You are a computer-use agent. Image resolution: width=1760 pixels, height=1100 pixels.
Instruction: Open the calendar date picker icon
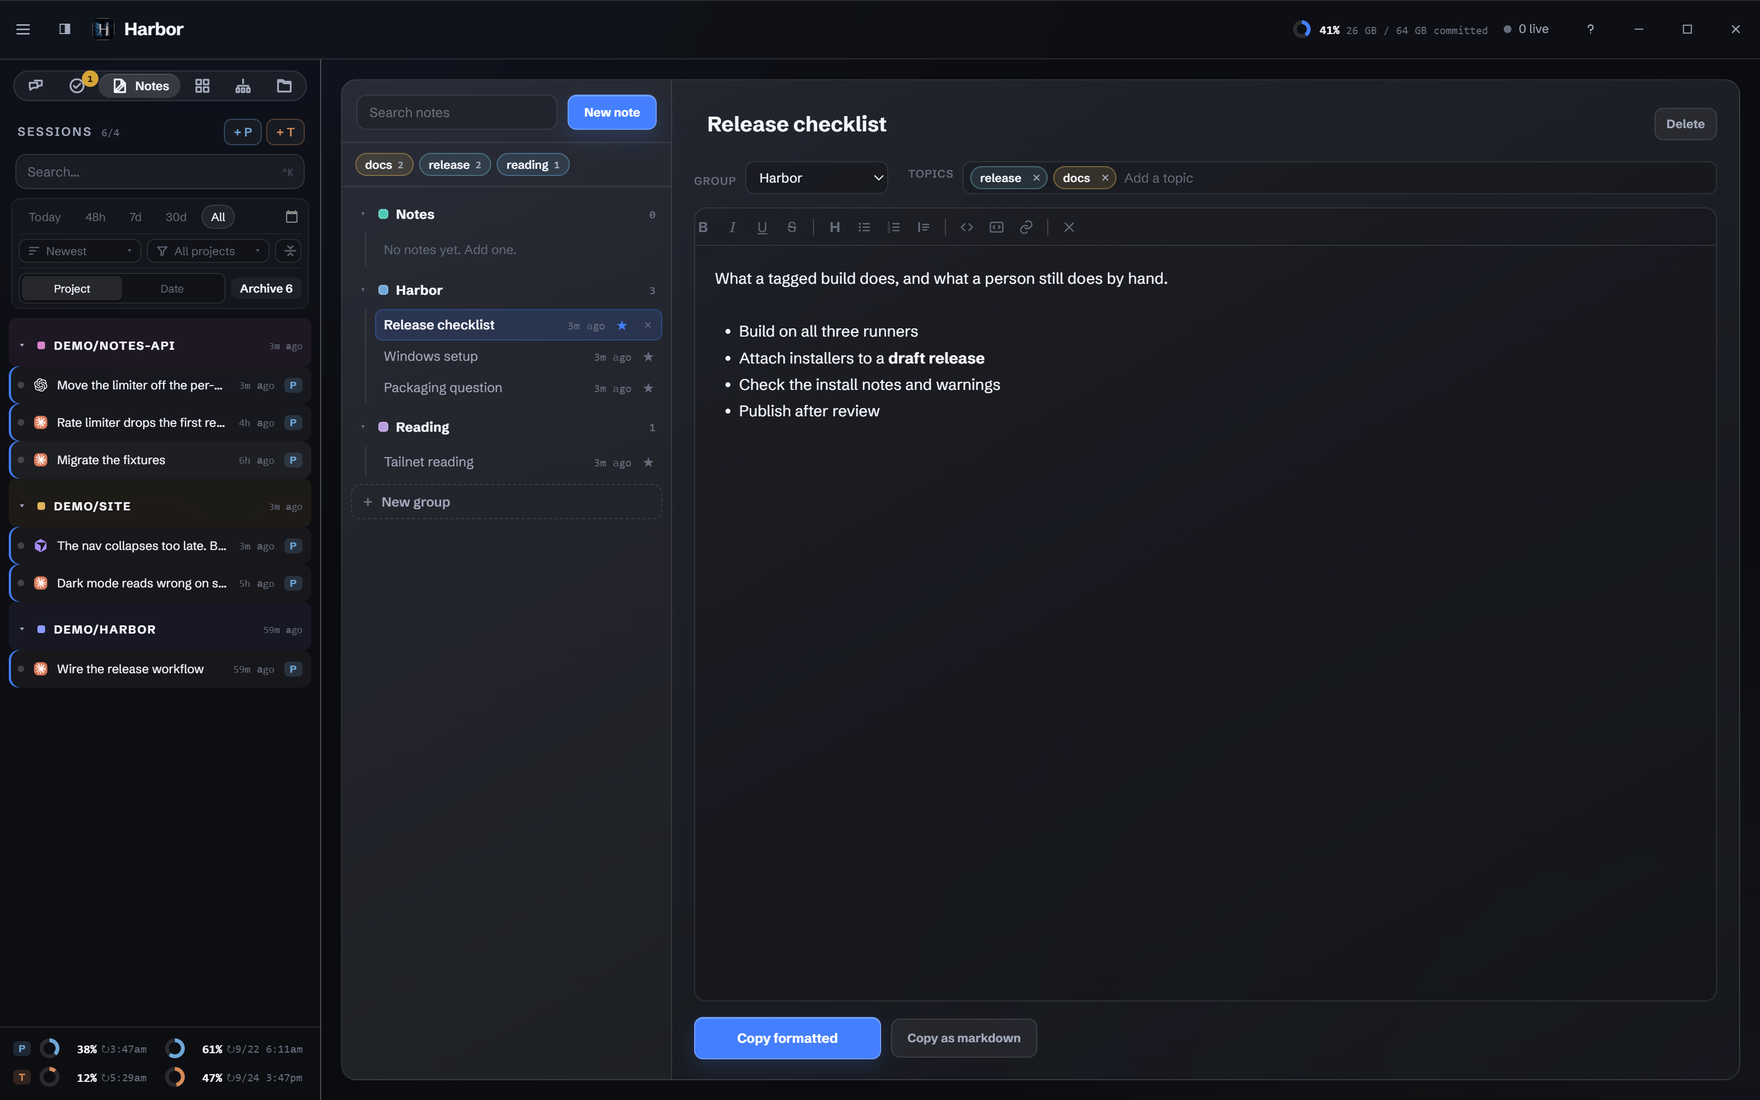pos(292,217)
